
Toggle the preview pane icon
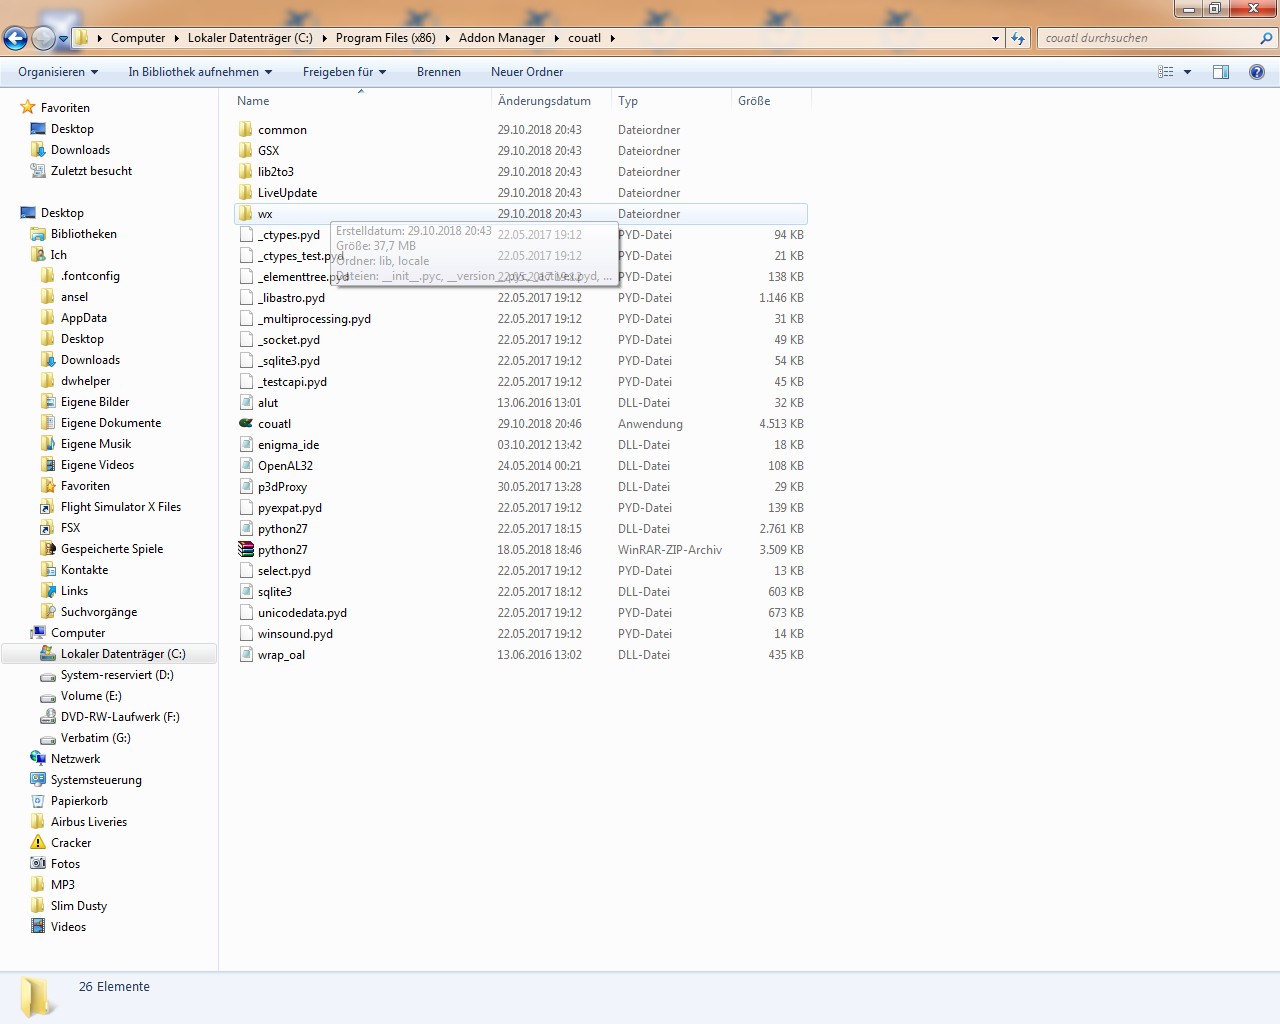tap(1221, 72)
